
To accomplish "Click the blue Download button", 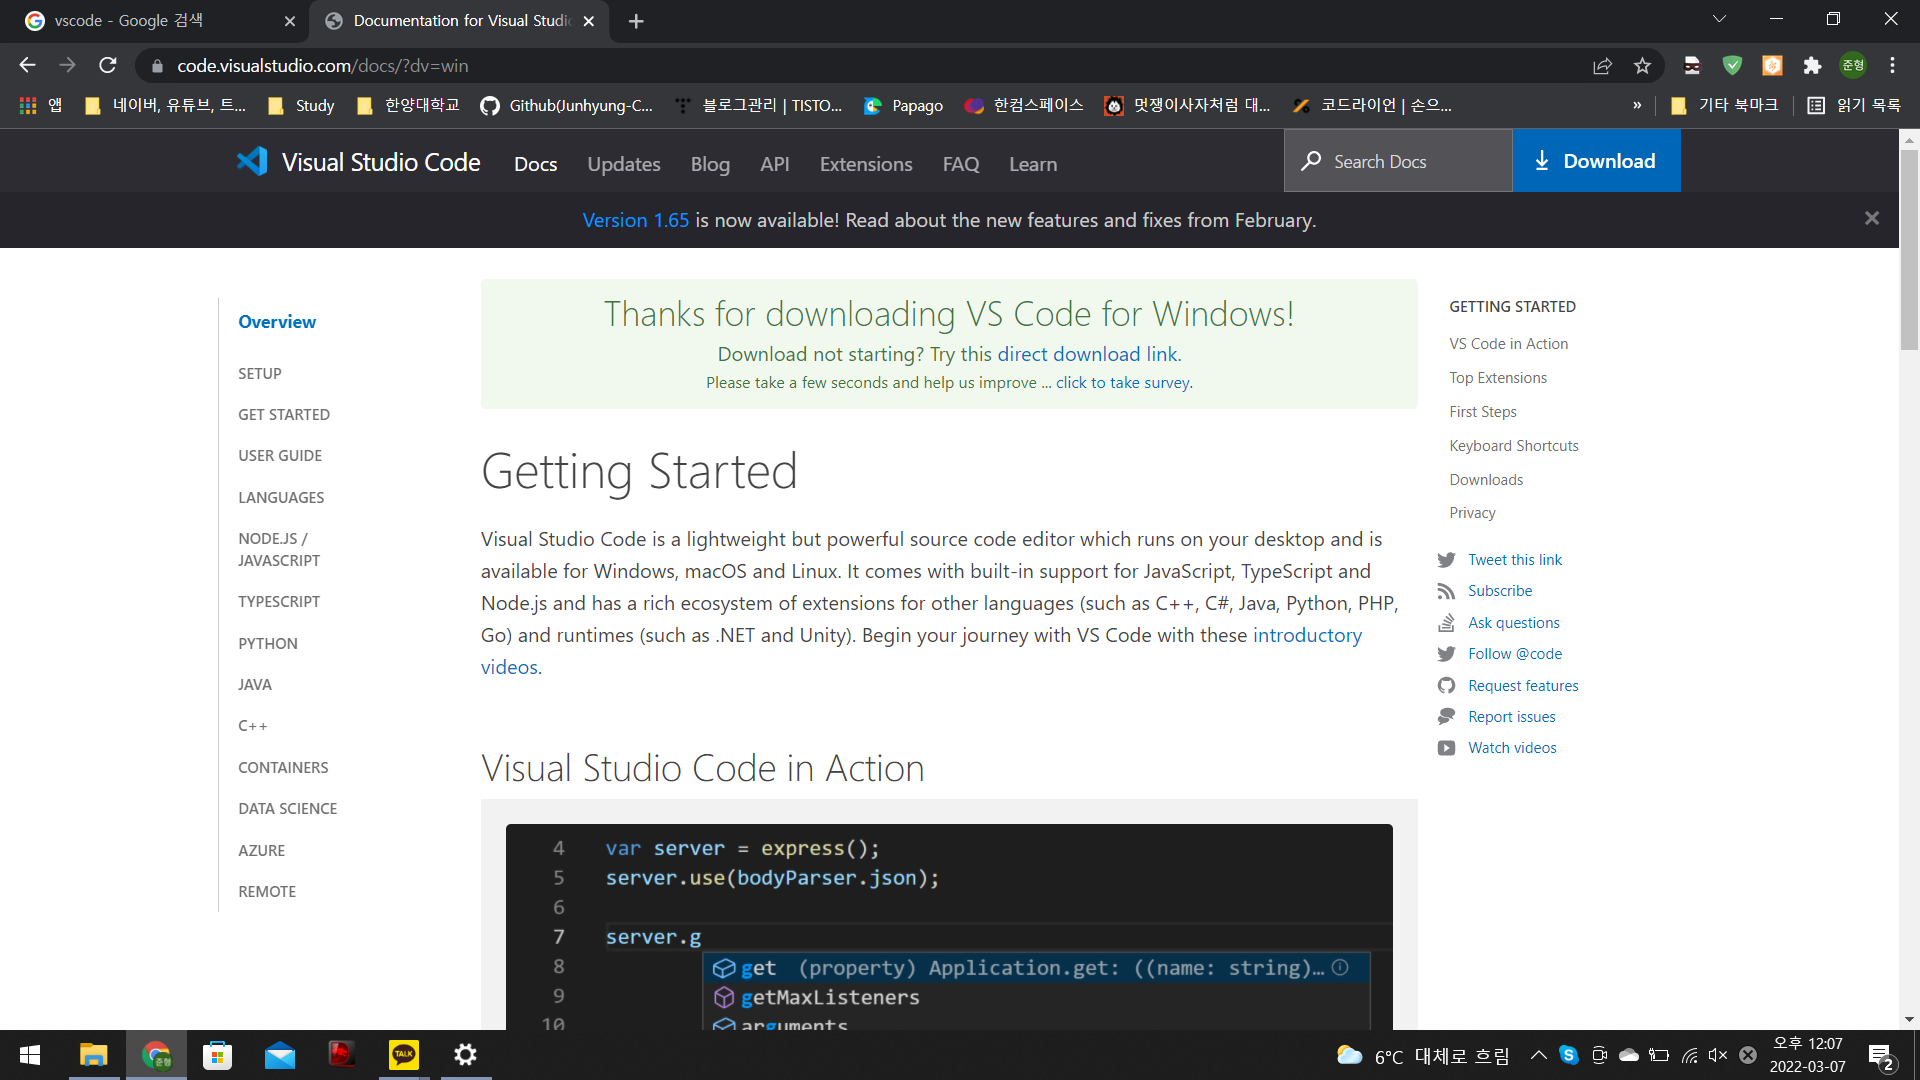I will point(1596,161).
